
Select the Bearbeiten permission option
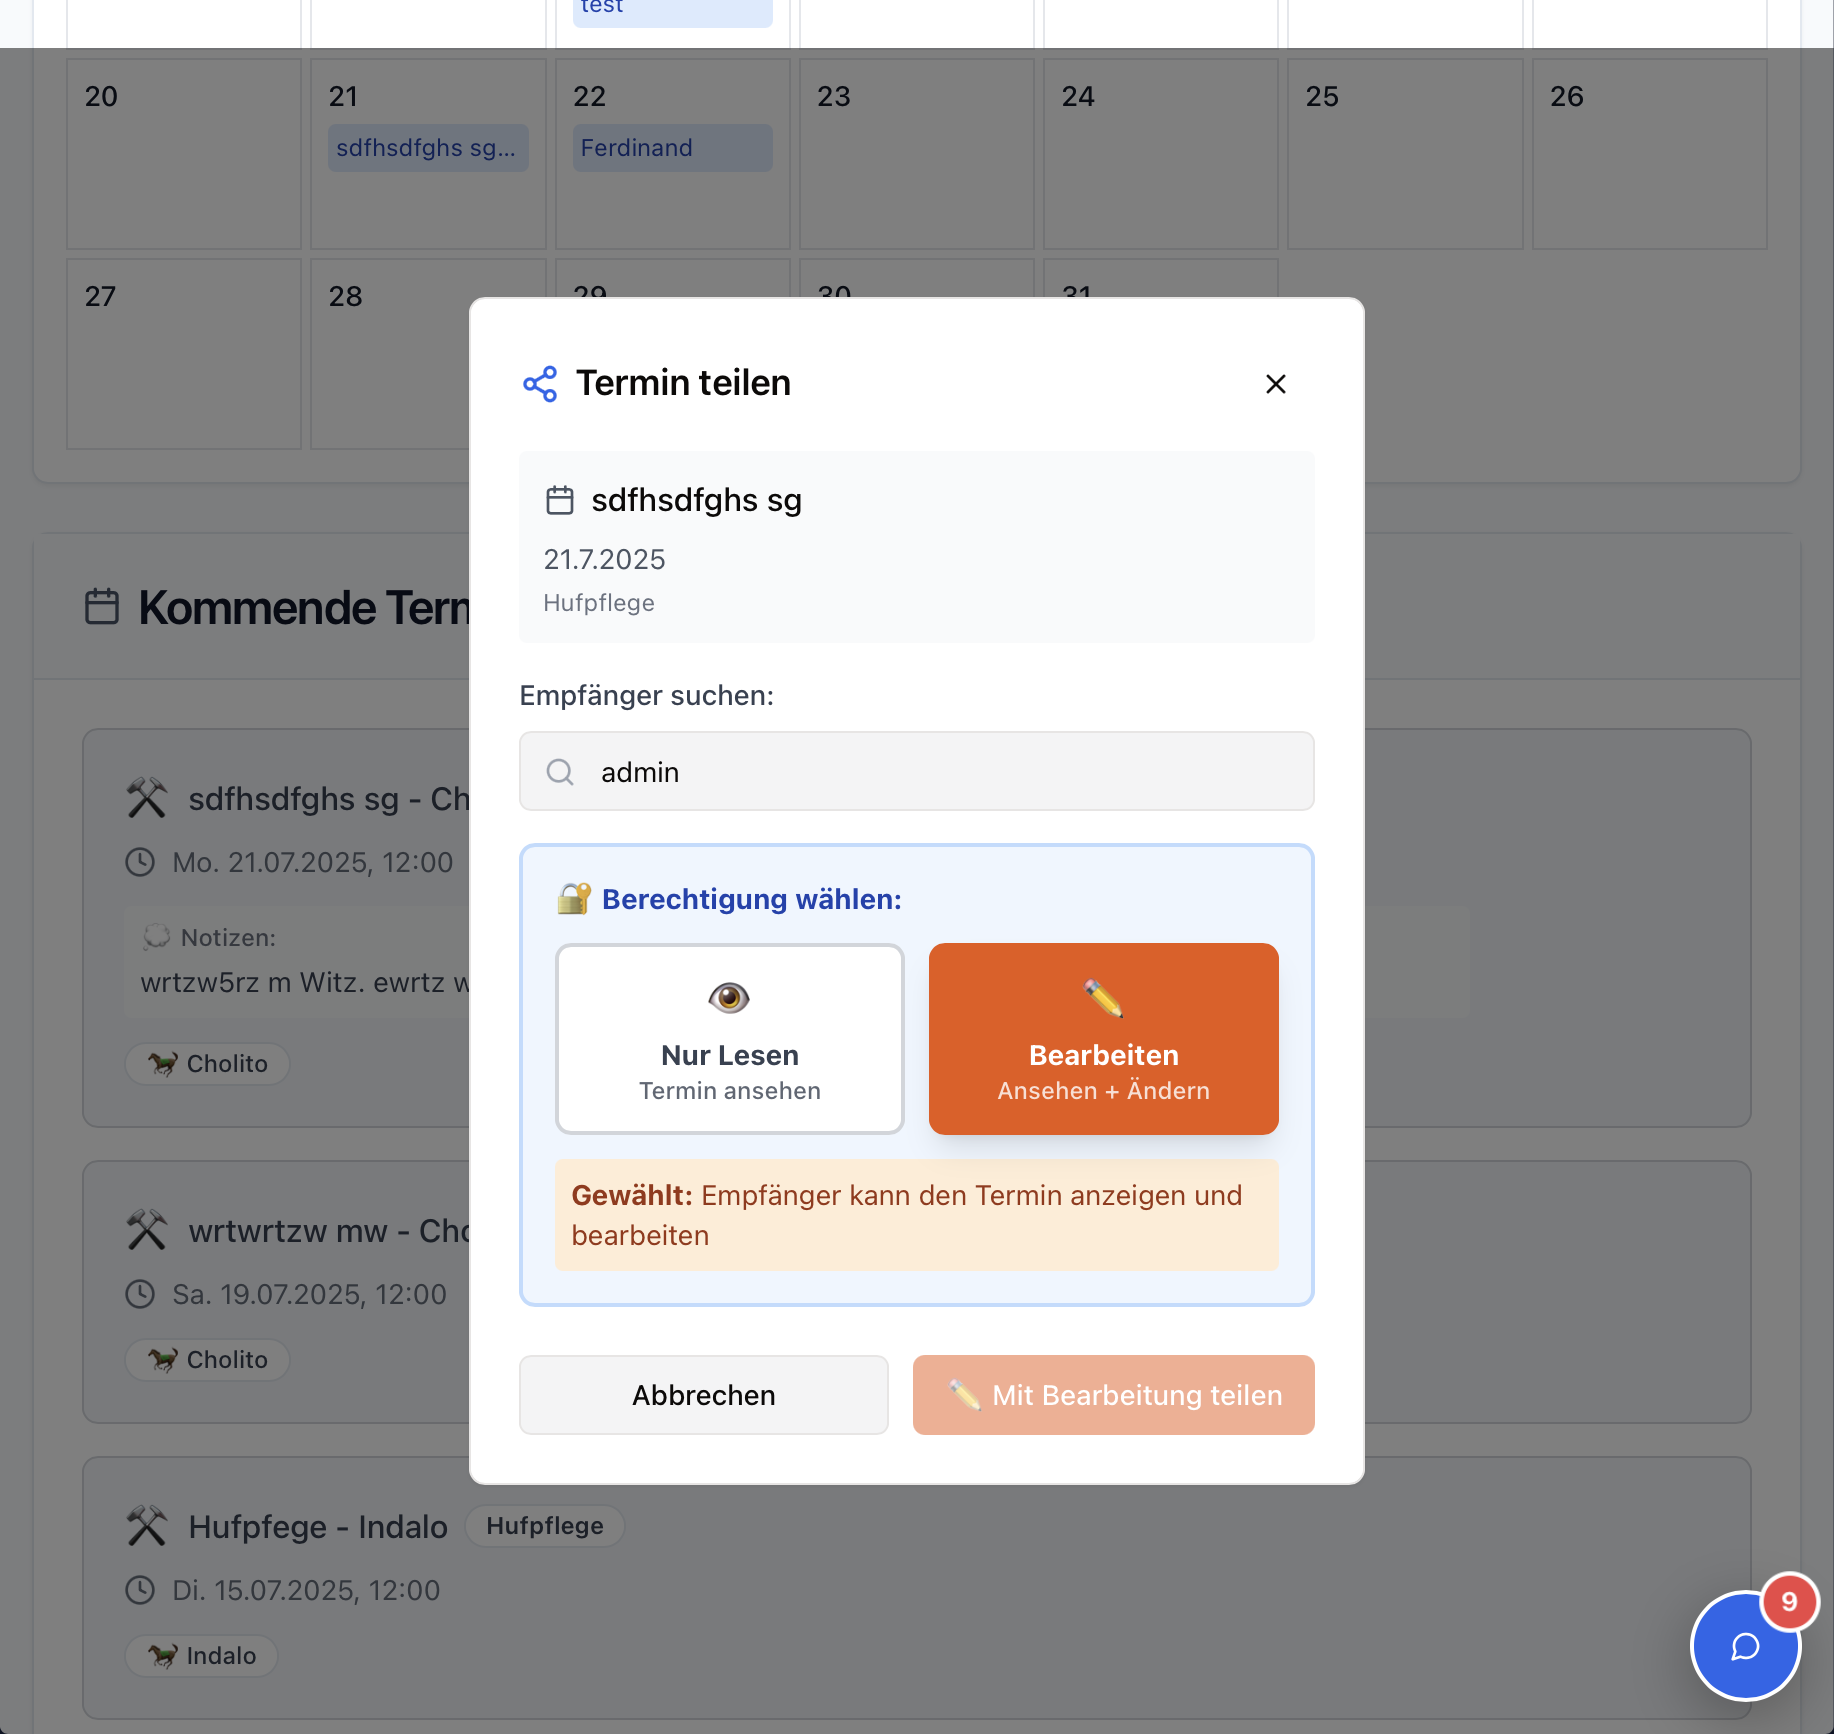click(x=1103, y=1038)
